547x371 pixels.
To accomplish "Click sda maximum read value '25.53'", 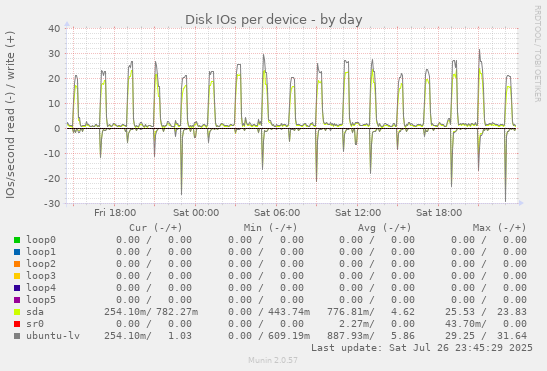I will [x=460, y=312].
